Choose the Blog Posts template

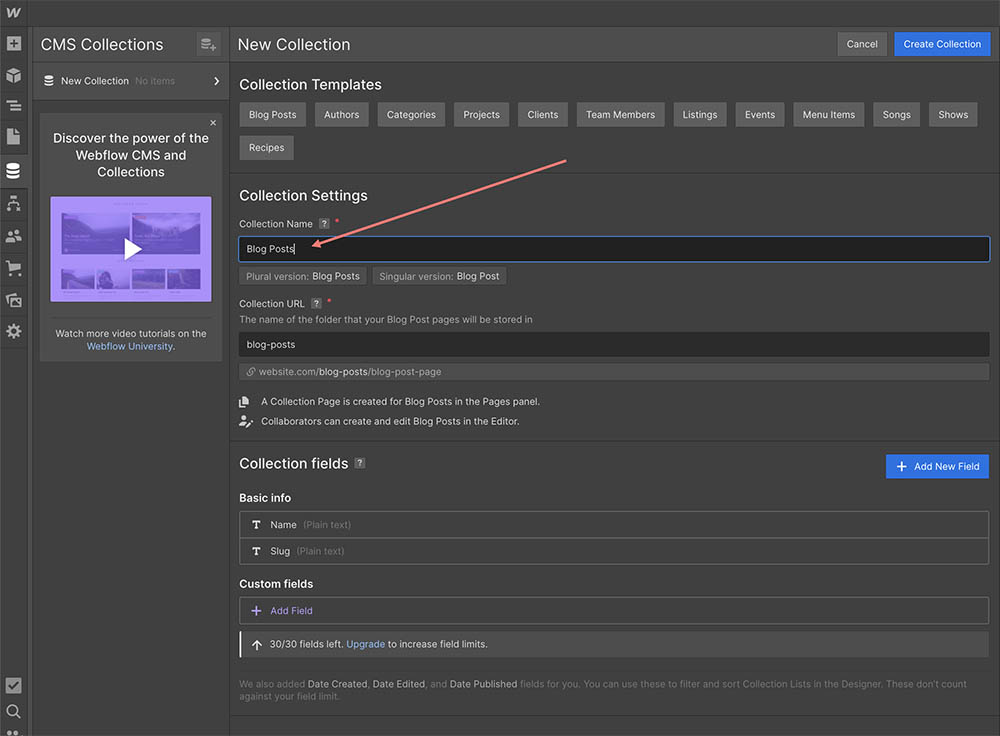point(272,115)
